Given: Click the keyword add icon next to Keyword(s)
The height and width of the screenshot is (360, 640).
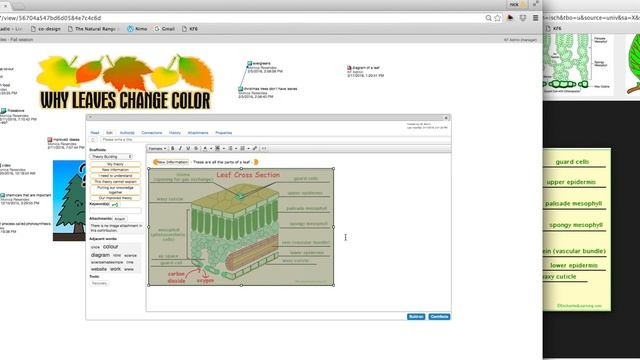Looking at the screenshot, I should point(115,204).
